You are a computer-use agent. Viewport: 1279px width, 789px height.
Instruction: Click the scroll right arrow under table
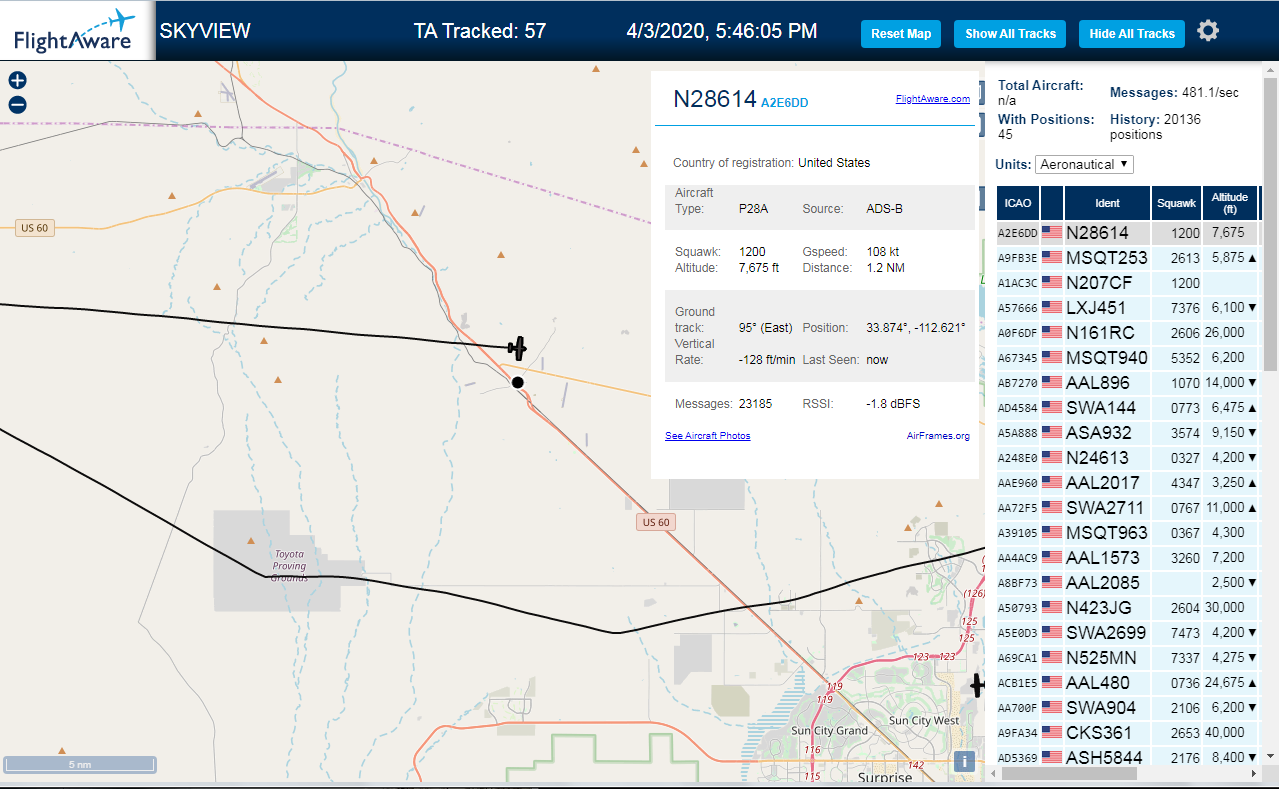pos(1255,774)
